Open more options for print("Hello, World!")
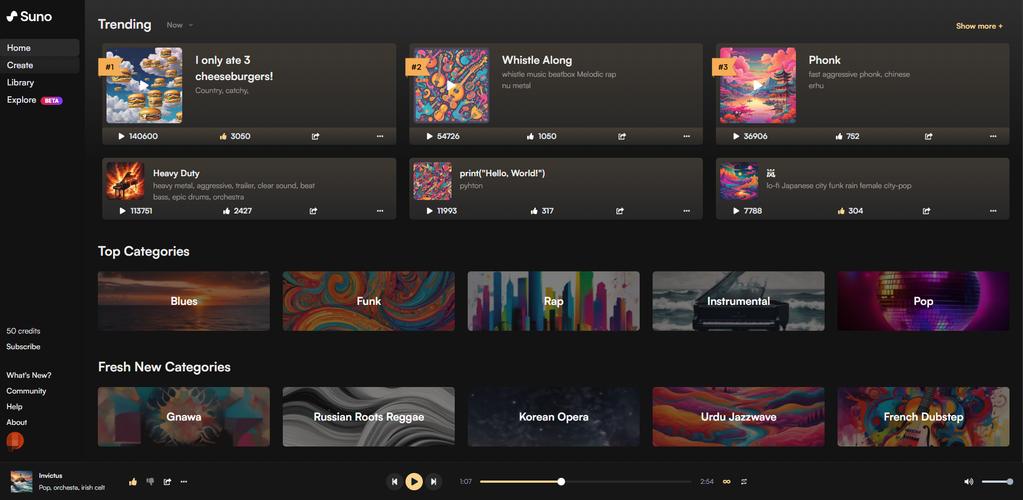1023x500 pixels. [686, 211]
